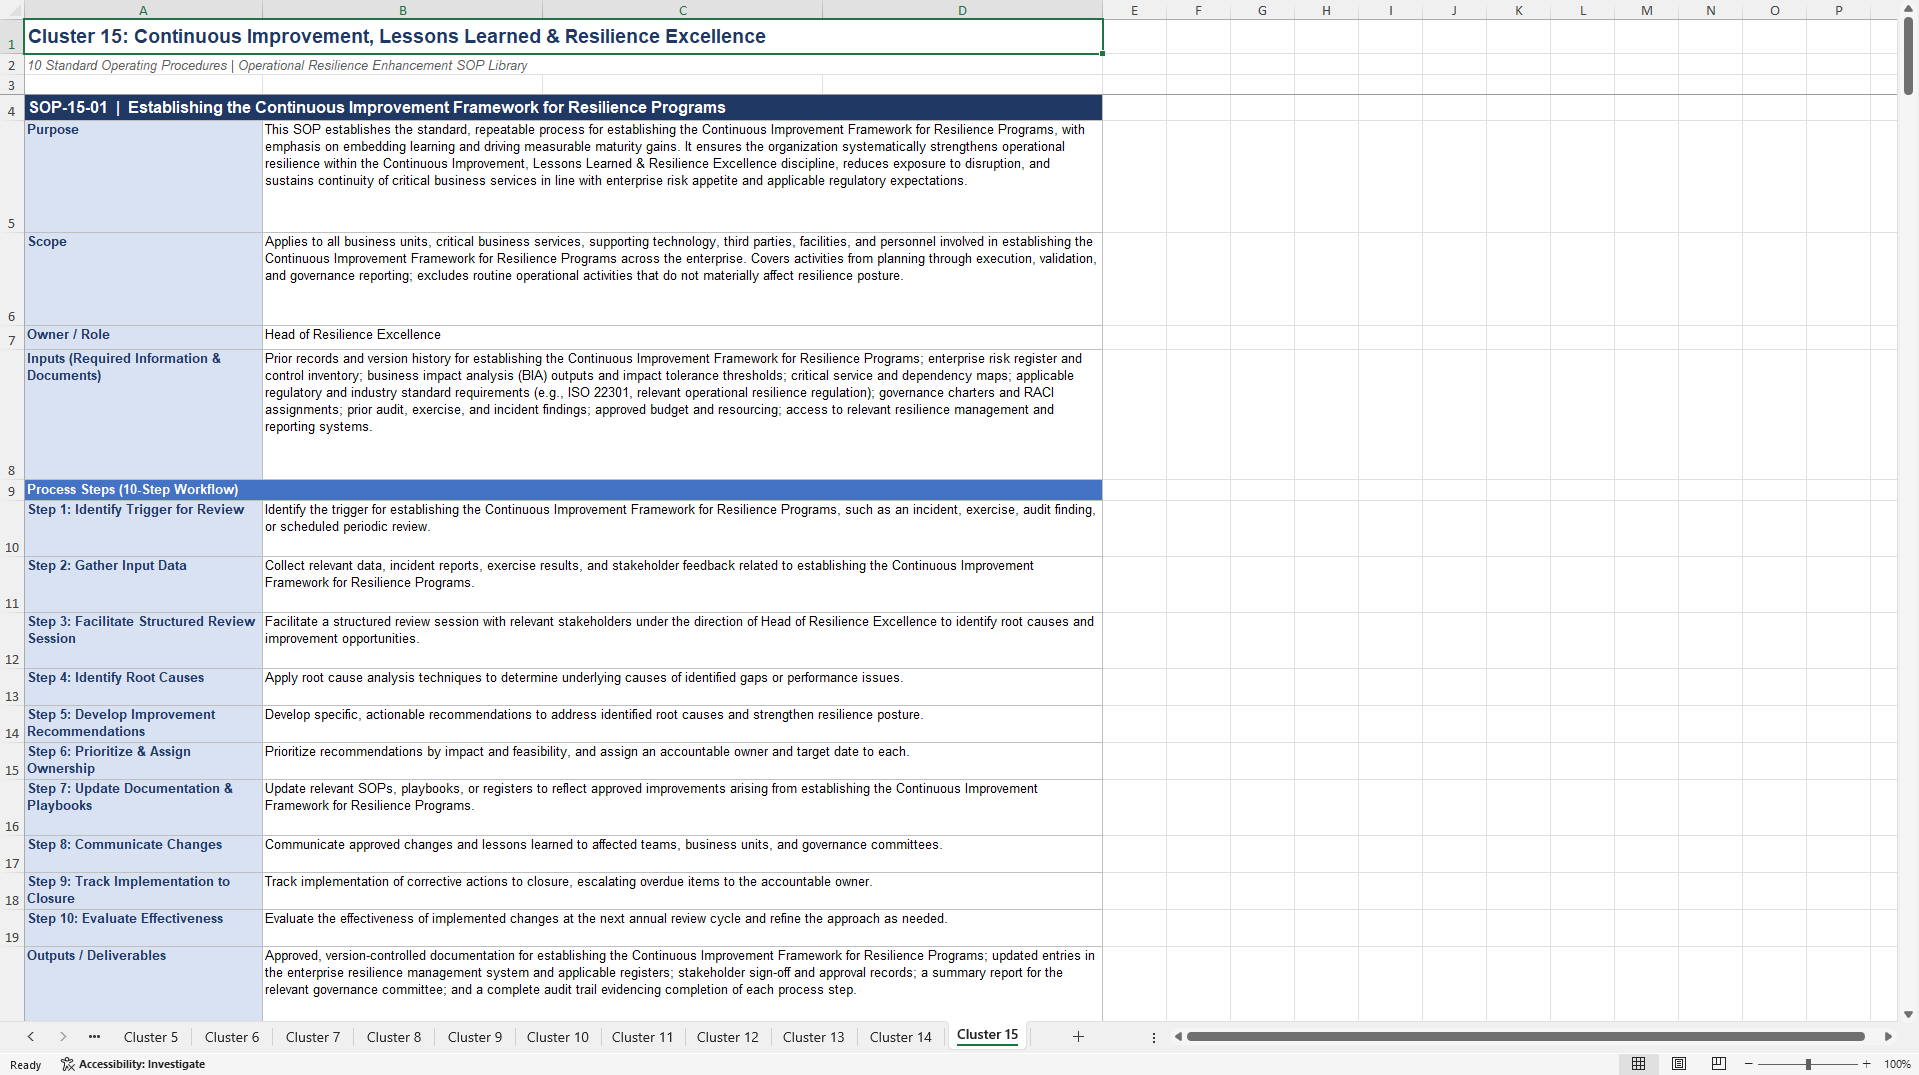Select 'Step 6: Prioritize & Assign Ownership'
This screenshot has height=1075, width=1919.
pos(143,761)
